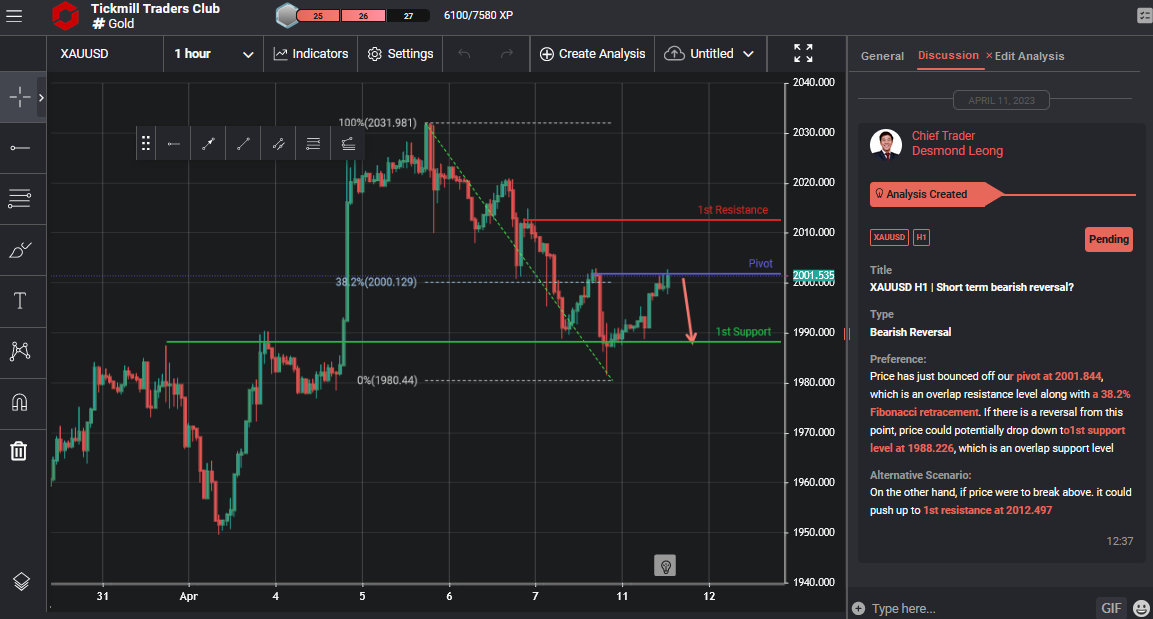Click the Pending status button
This screenshot has width=1153, height=619.
click(x=1108, y=239)
